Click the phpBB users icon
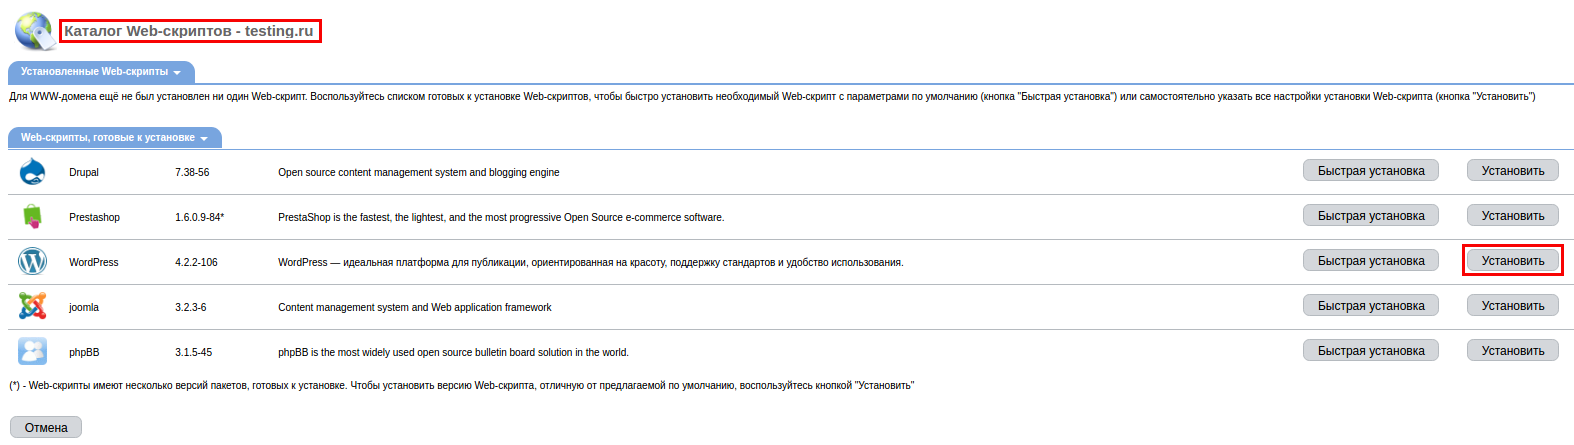Screen dimensions: 1574x445 [32, 351]
